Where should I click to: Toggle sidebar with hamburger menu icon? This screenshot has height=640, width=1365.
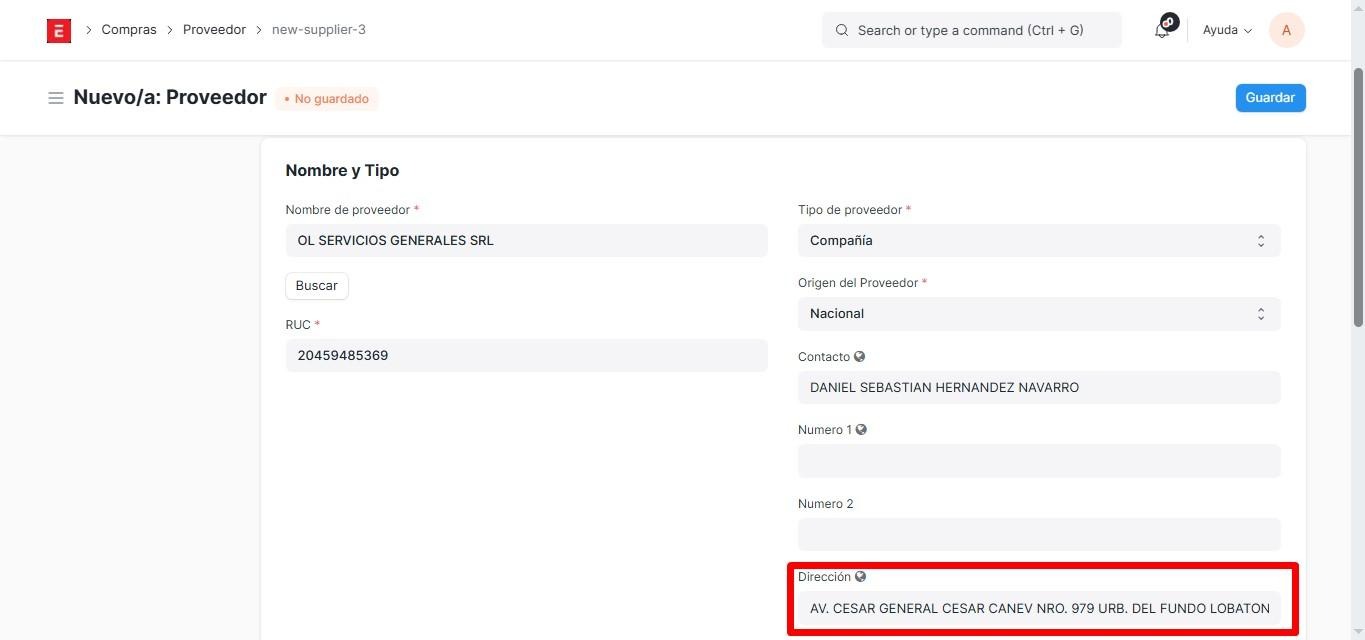coord(56,98)
